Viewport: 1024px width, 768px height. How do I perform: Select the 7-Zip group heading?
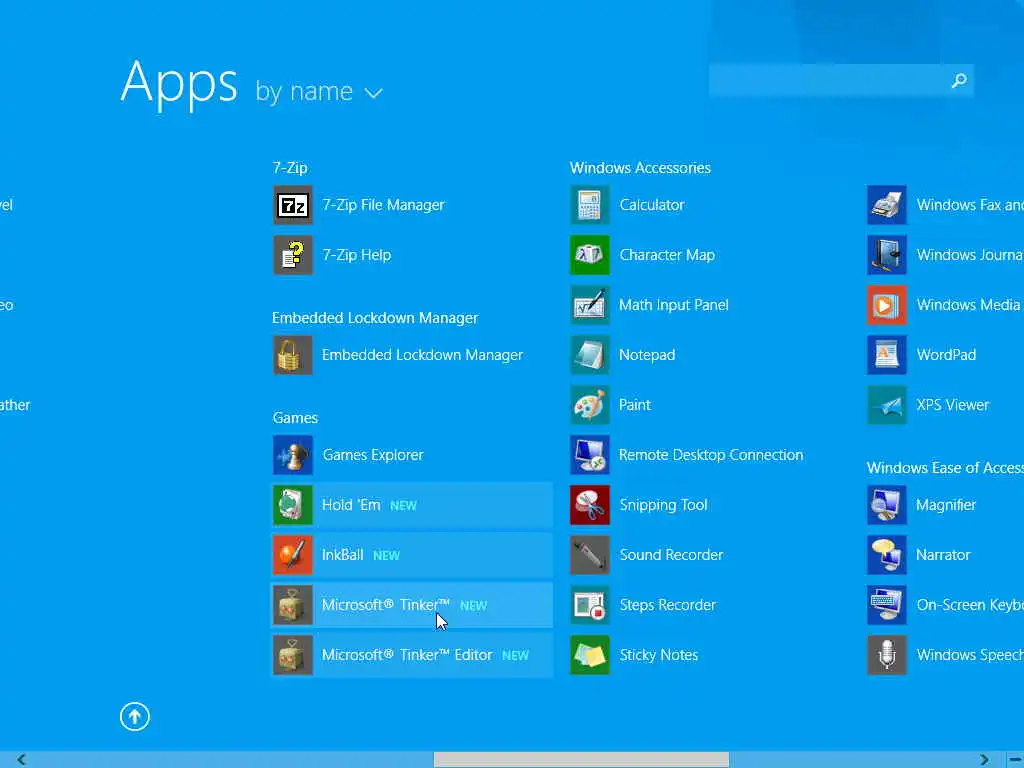click(290, 168)
